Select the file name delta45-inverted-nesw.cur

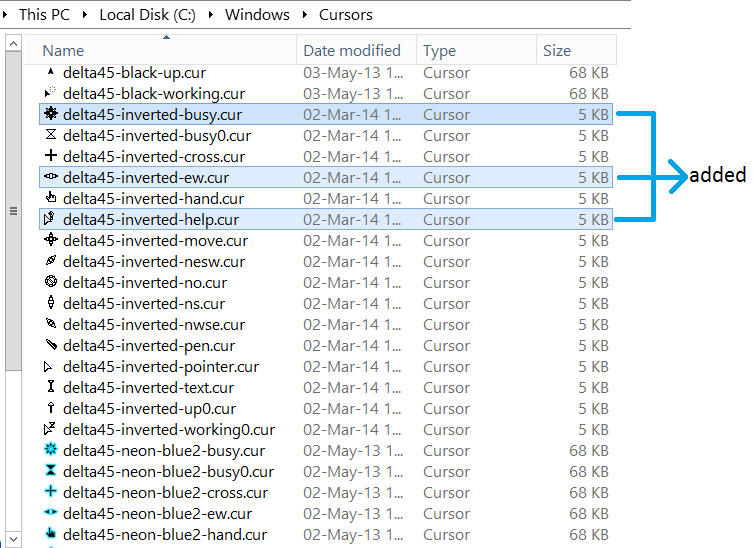[154, 262]
